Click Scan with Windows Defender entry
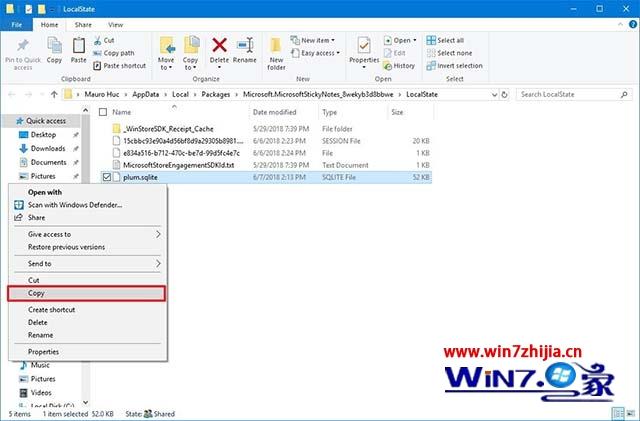640x421 pixels. pos(75,205)
